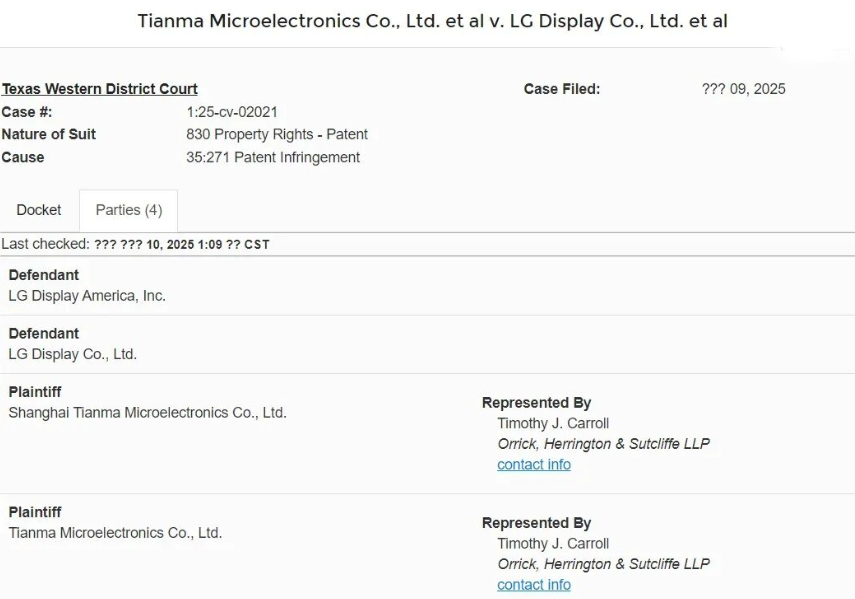
Task: Click the Nature of Suit label
Action: click(x=49, y=134)
